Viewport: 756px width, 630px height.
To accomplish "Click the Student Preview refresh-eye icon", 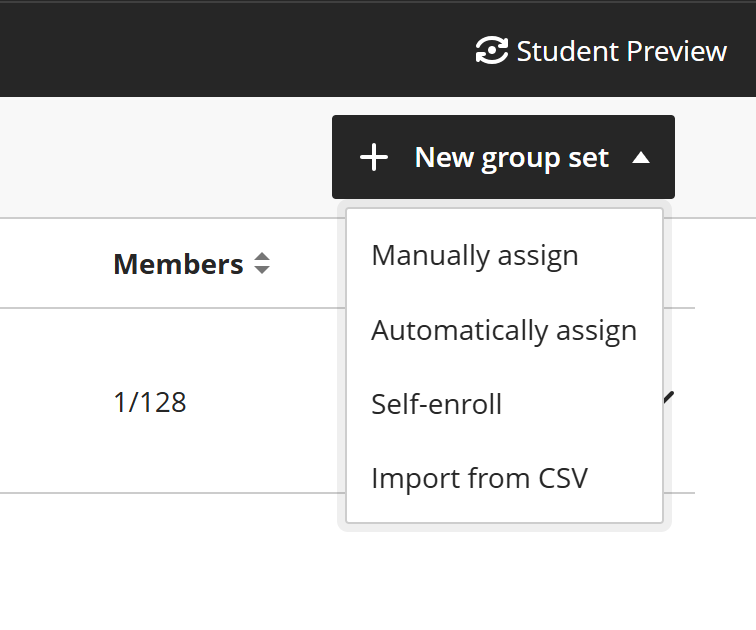I will point(492,51).
